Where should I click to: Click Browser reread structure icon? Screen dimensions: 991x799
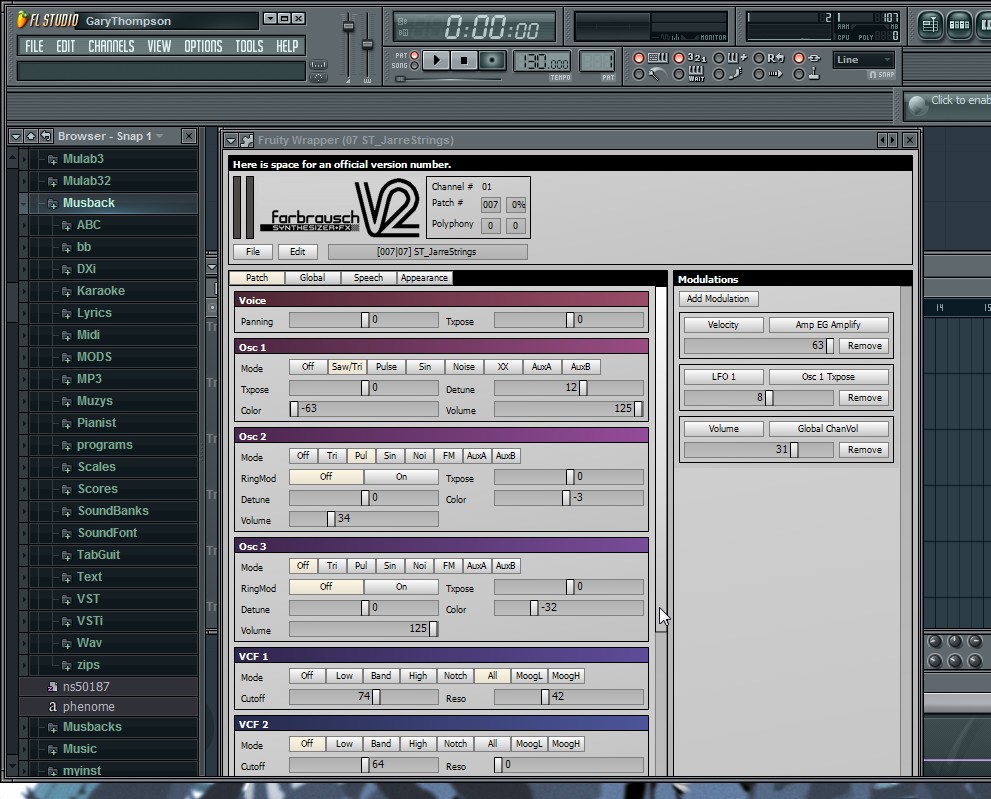pos(46,136)
